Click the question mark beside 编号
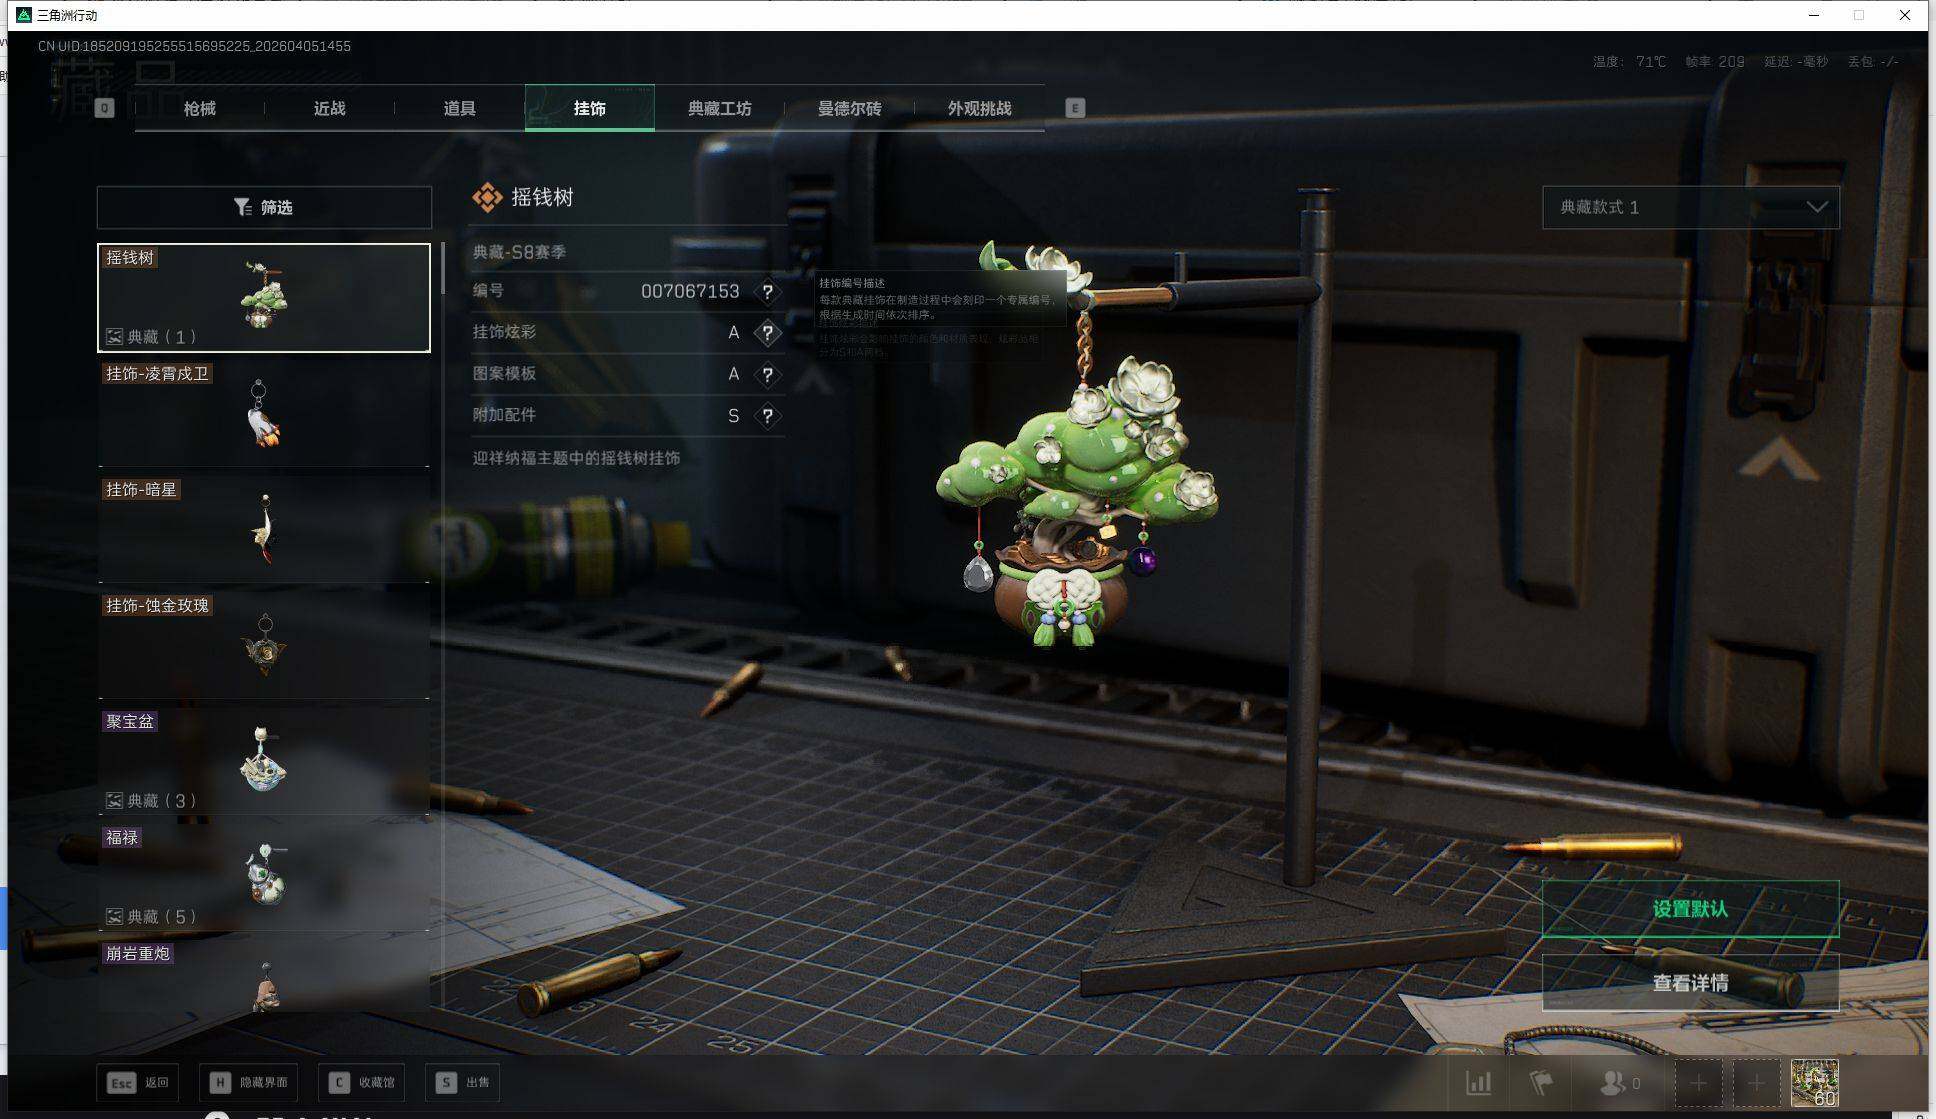Image resolution: width=1936 pixels, height=1119 pixels. pos(767,292)
